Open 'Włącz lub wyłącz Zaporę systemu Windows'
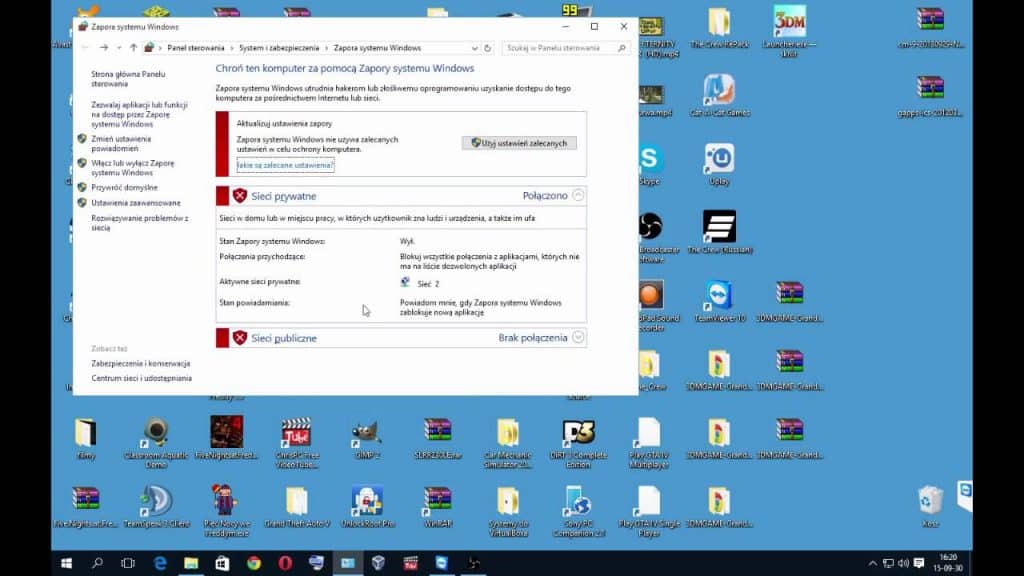The width and height of the screenshot is (1024, 576). pyautogui.click(x=133, y=168)
